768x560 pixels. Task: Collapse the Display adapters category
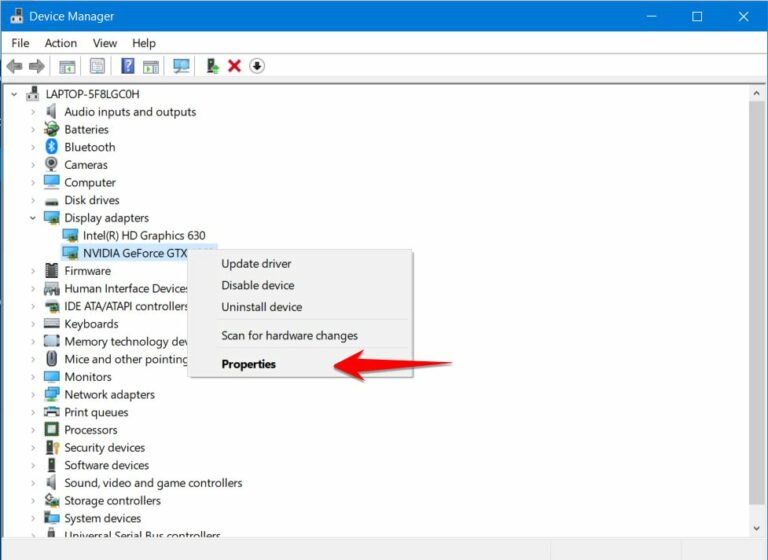[x=33, y=218]
